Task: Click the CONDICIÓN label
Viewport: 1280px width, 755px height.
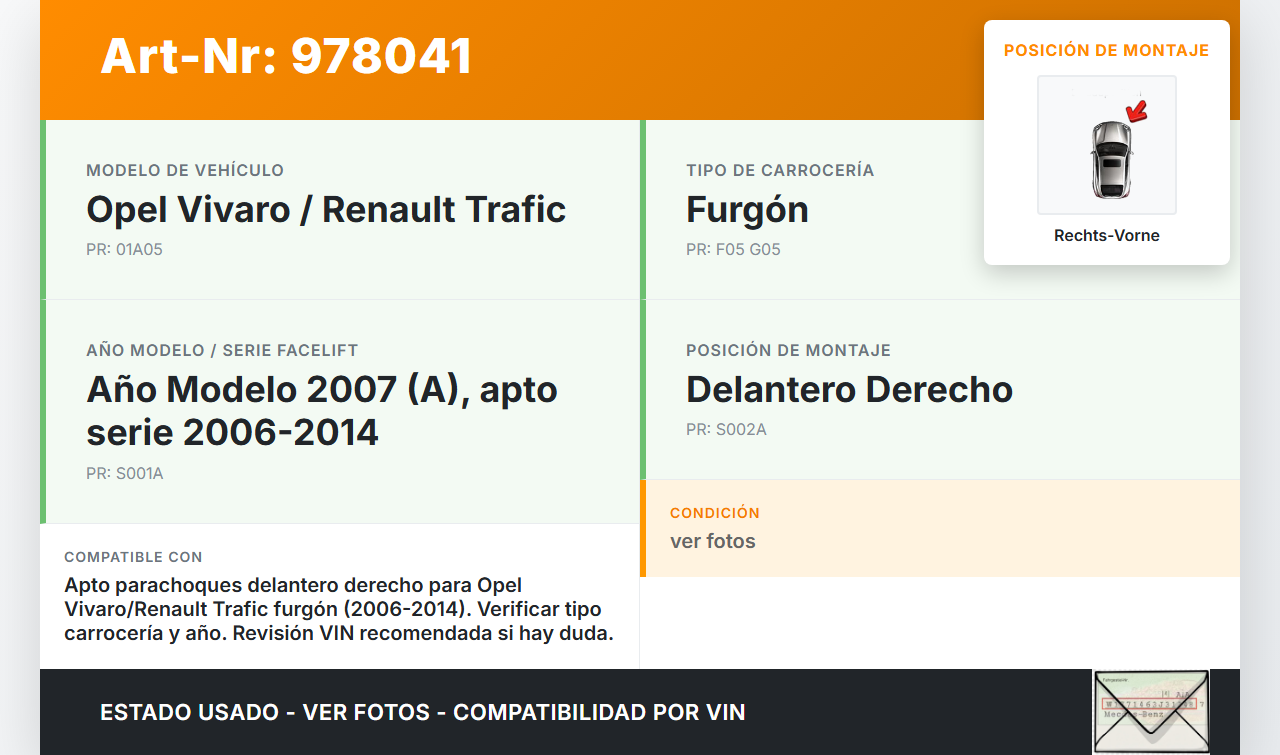Action: (715, 512)
